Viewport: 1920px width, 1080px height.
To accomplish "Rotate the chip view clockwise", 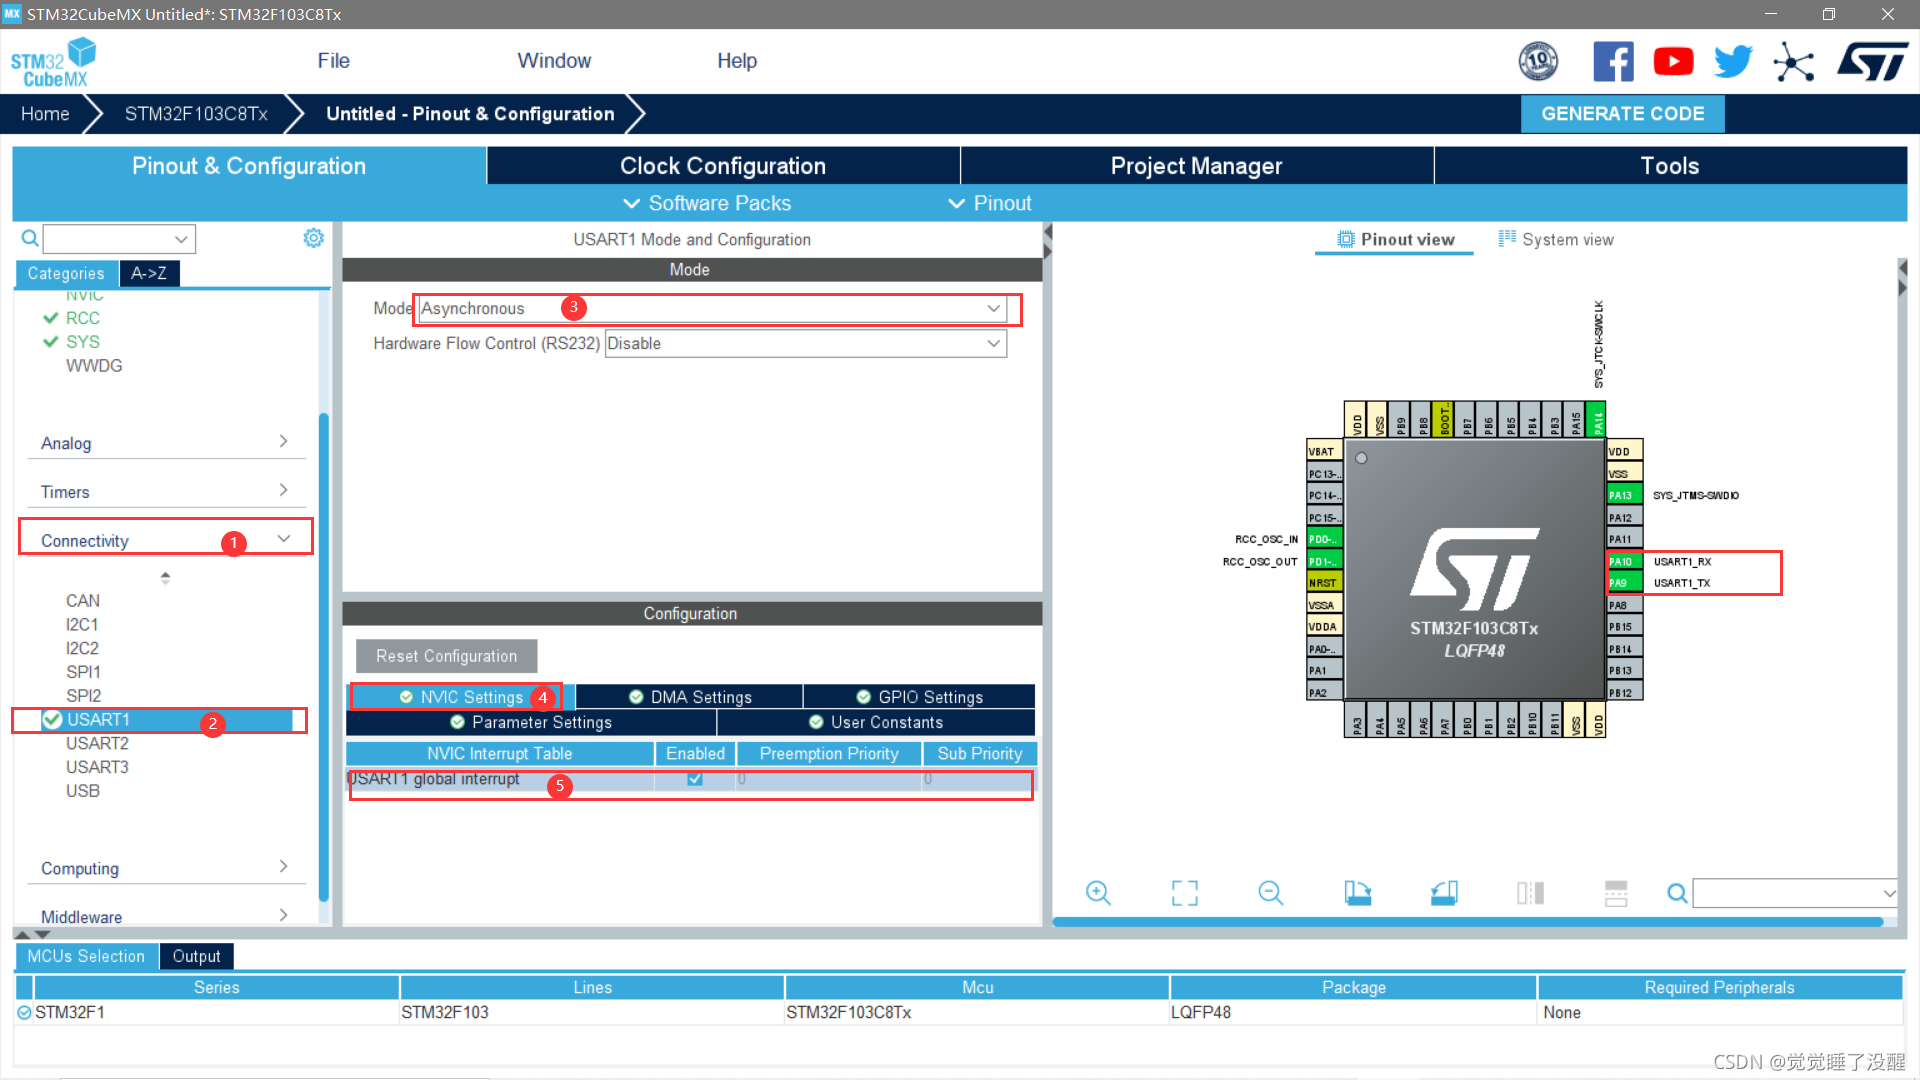I will [1357, 893].
